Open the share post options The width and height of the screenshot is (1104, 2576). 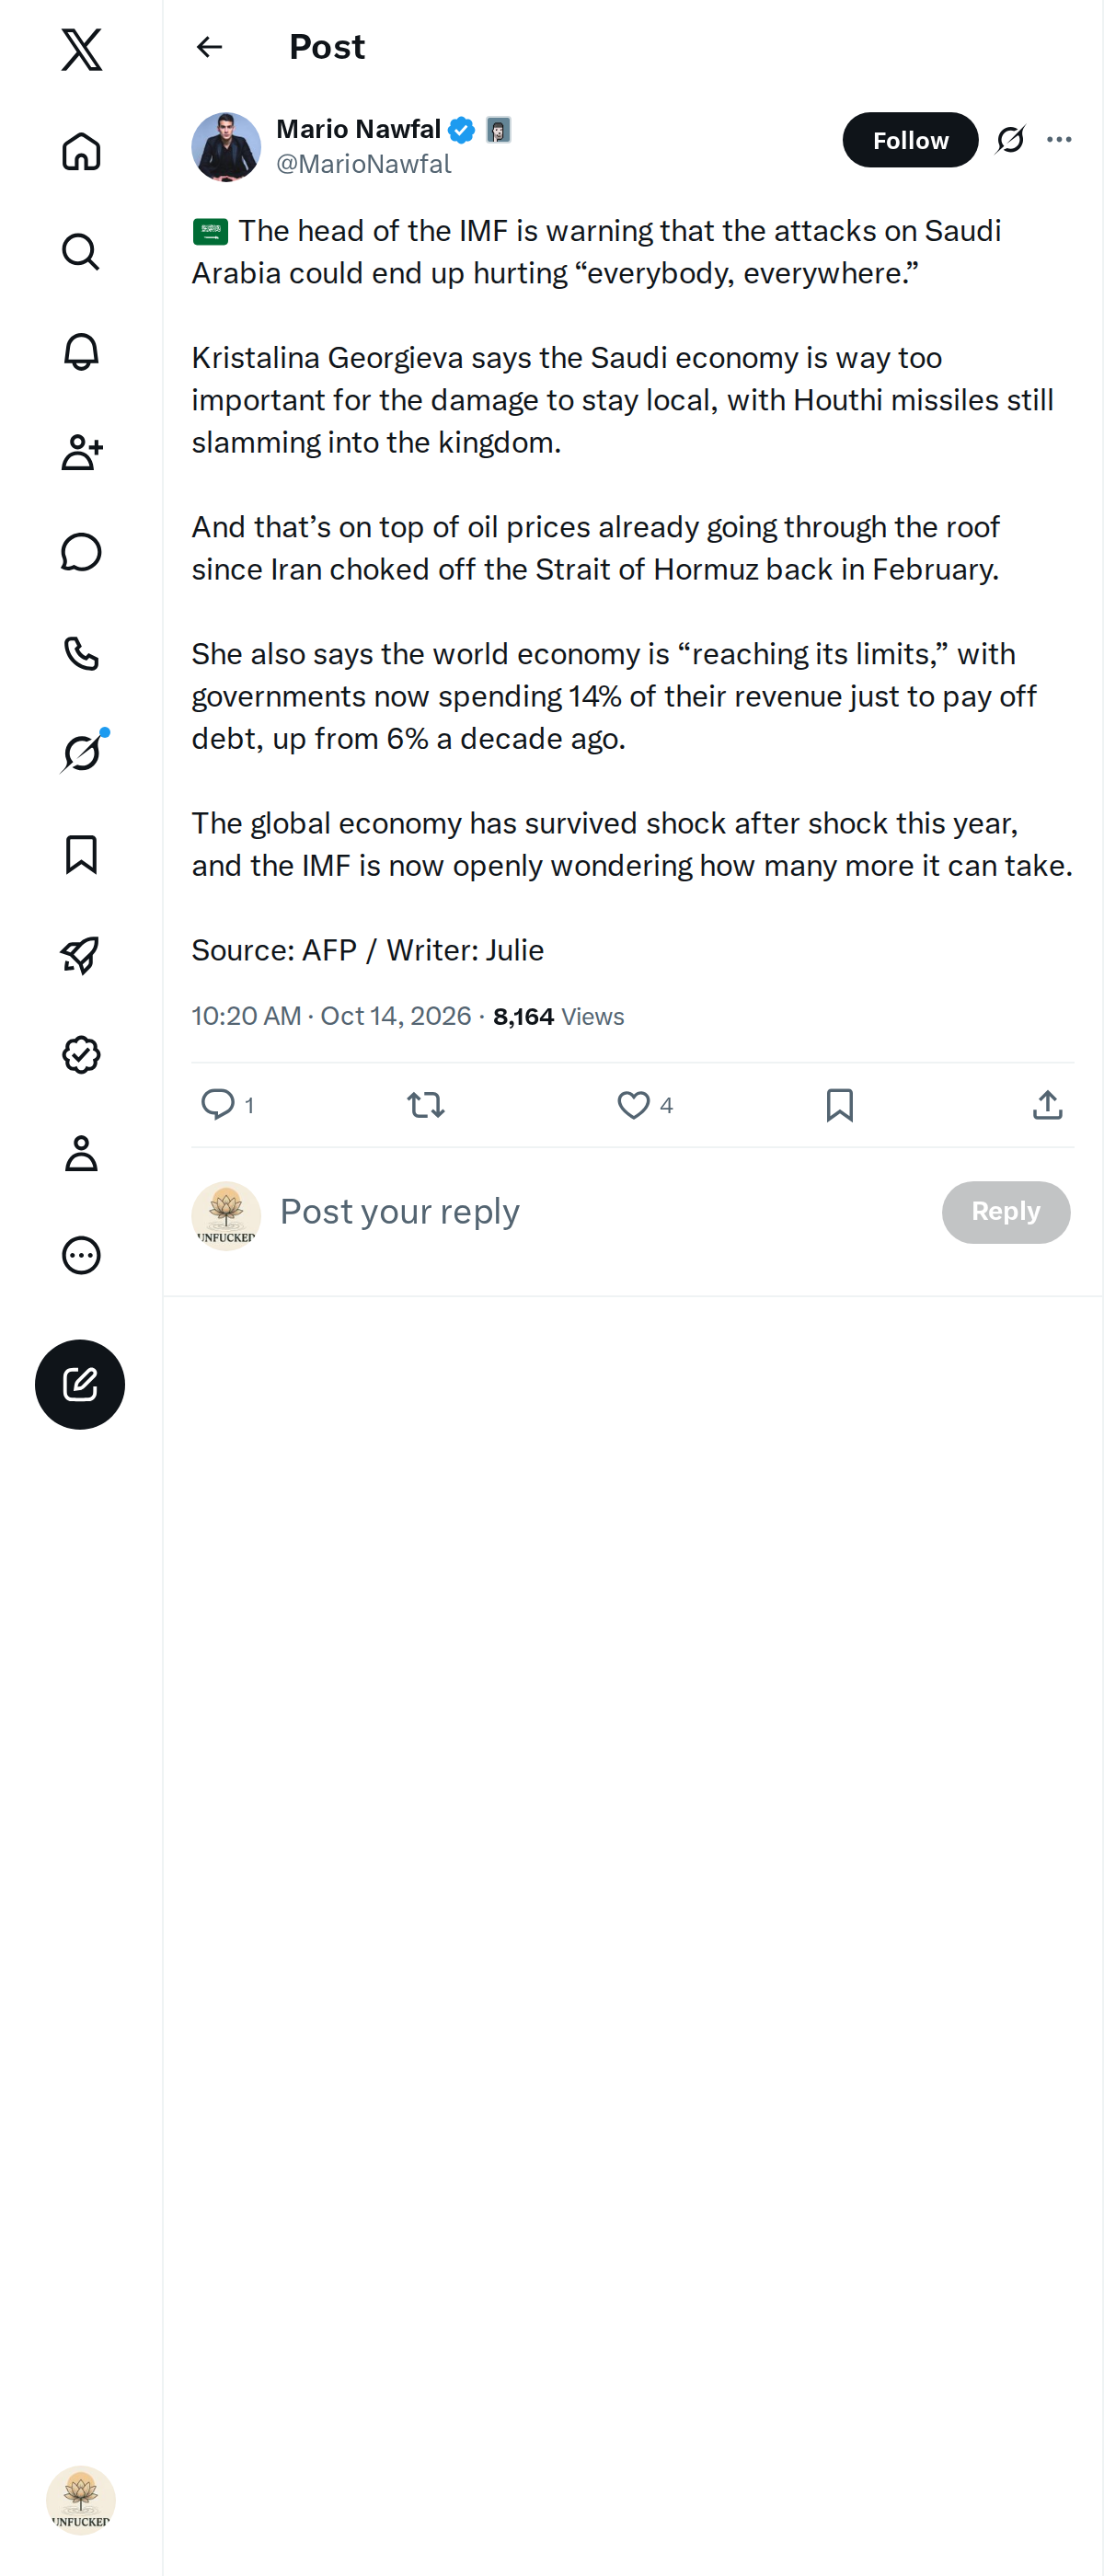tap(1047, 1105)
